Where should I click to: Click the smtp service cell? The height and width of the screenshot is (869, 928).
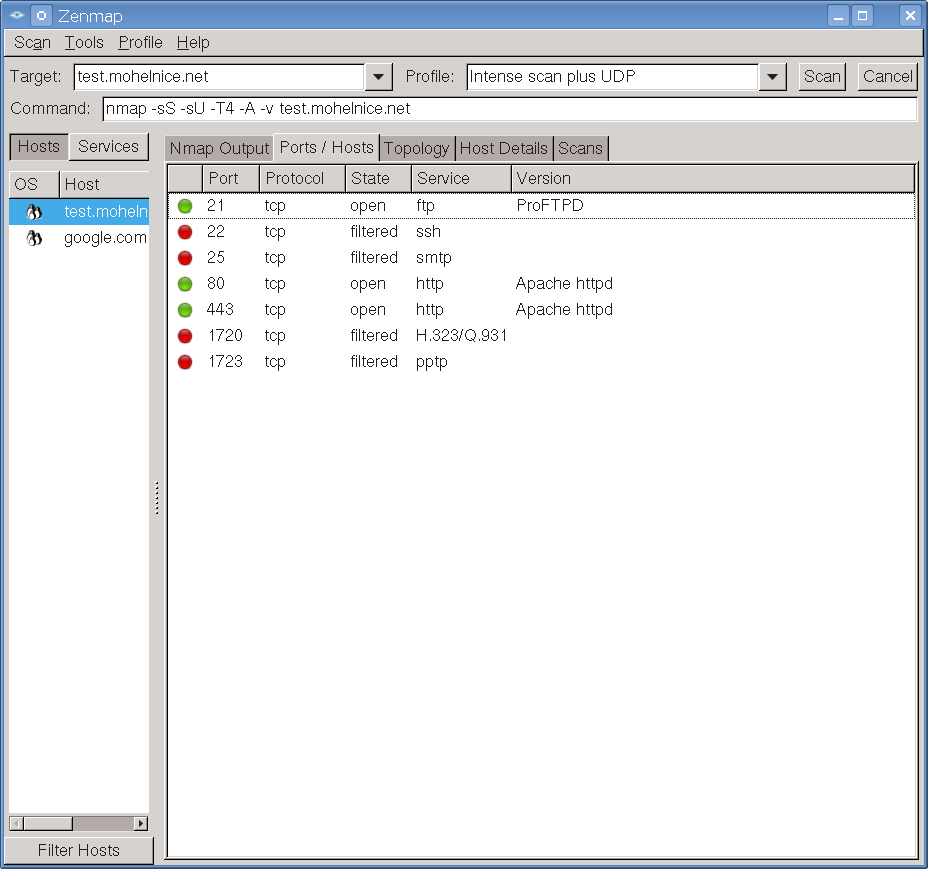tap(434, 258)
